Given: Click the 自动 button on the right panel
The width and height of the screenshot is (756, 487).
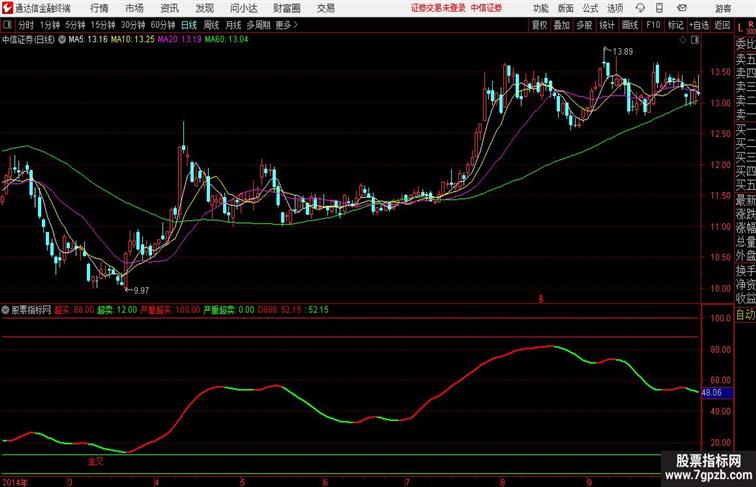Looking at the screenshot, I should [745, 315].
